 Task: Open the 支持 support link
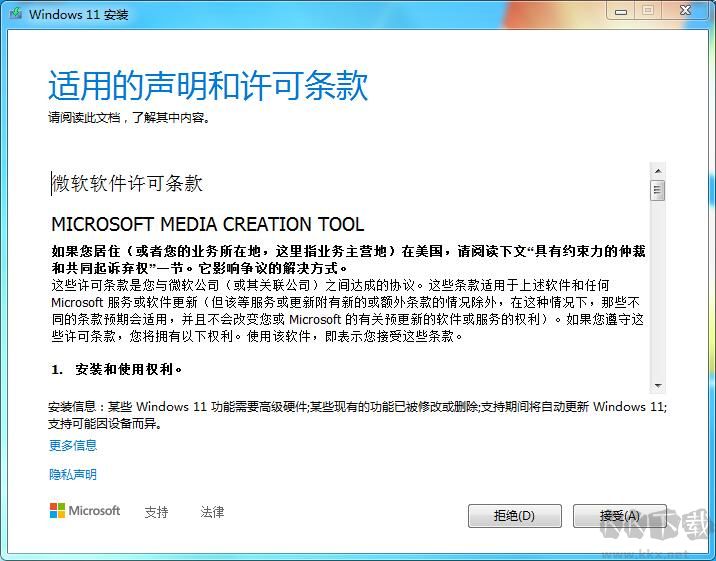tap(157, 512)
